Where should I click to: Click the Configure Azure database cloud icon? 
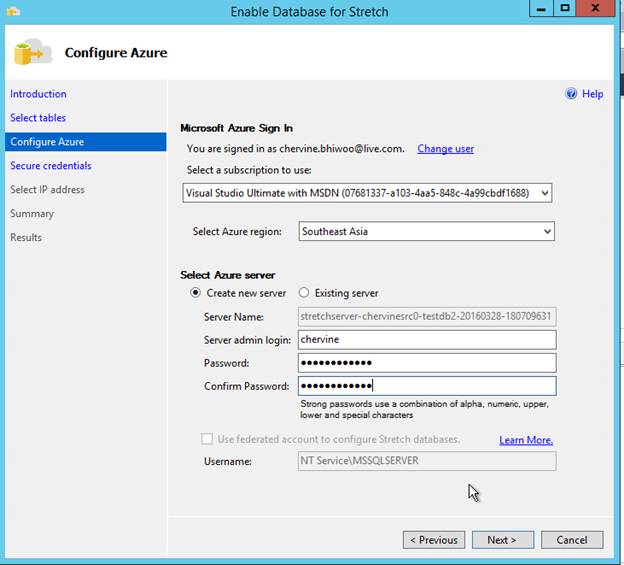tap(33, 52)
